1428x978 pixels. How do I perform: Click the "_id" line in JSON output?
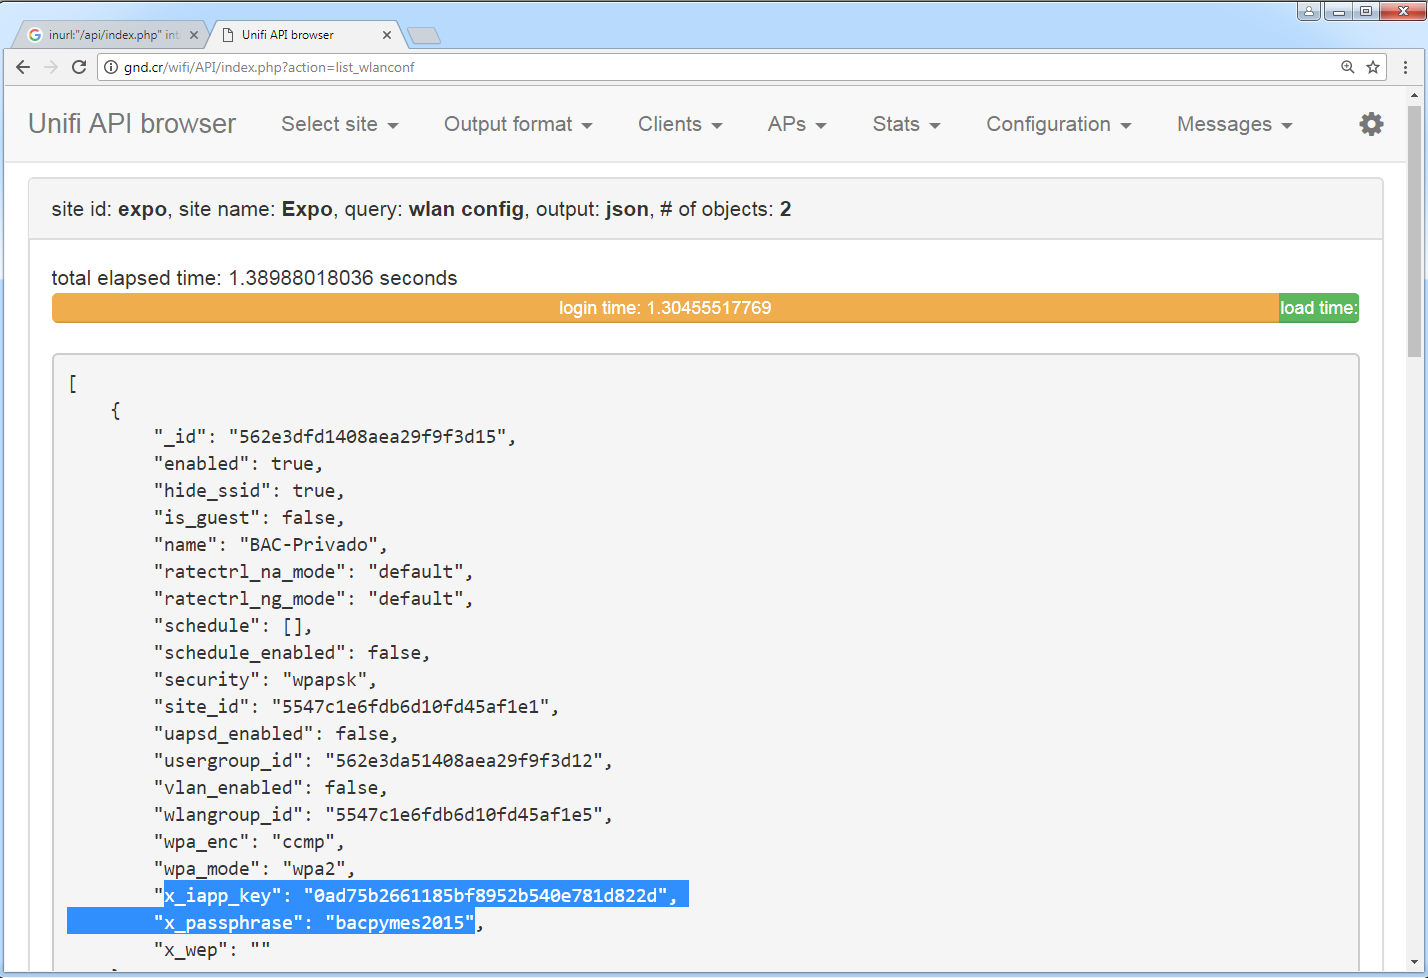point(335,437)
